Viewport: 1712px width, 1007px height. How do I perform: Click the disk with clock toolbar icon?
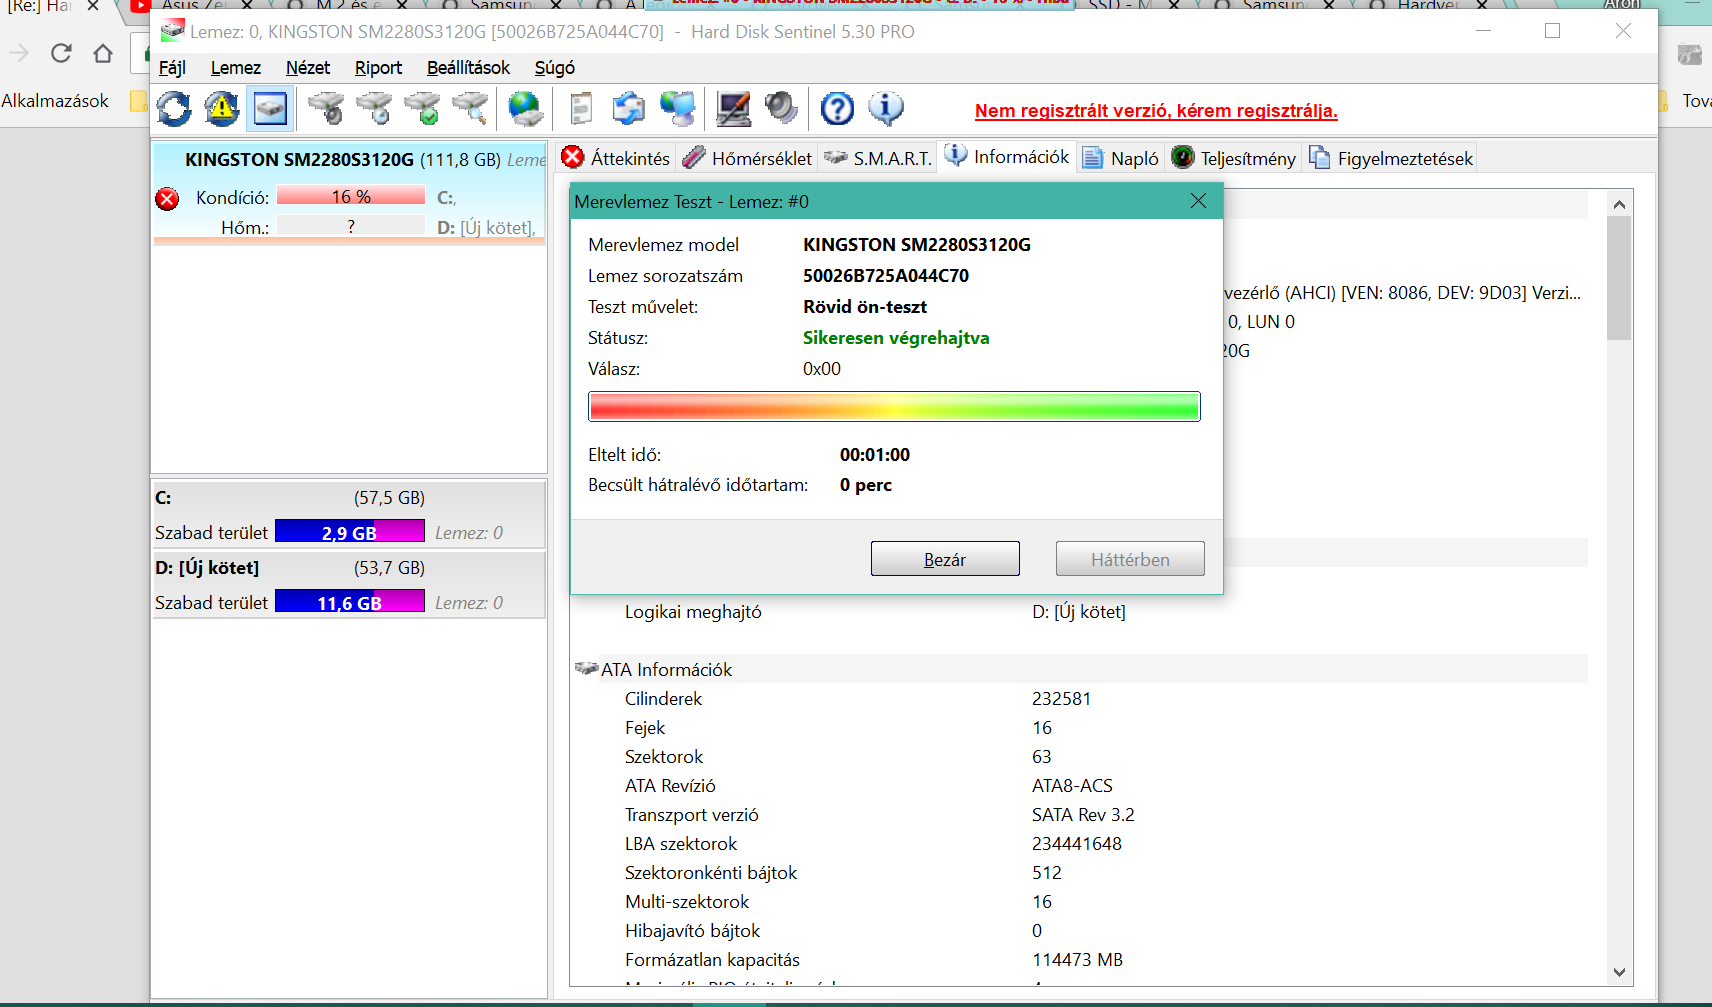374,108
